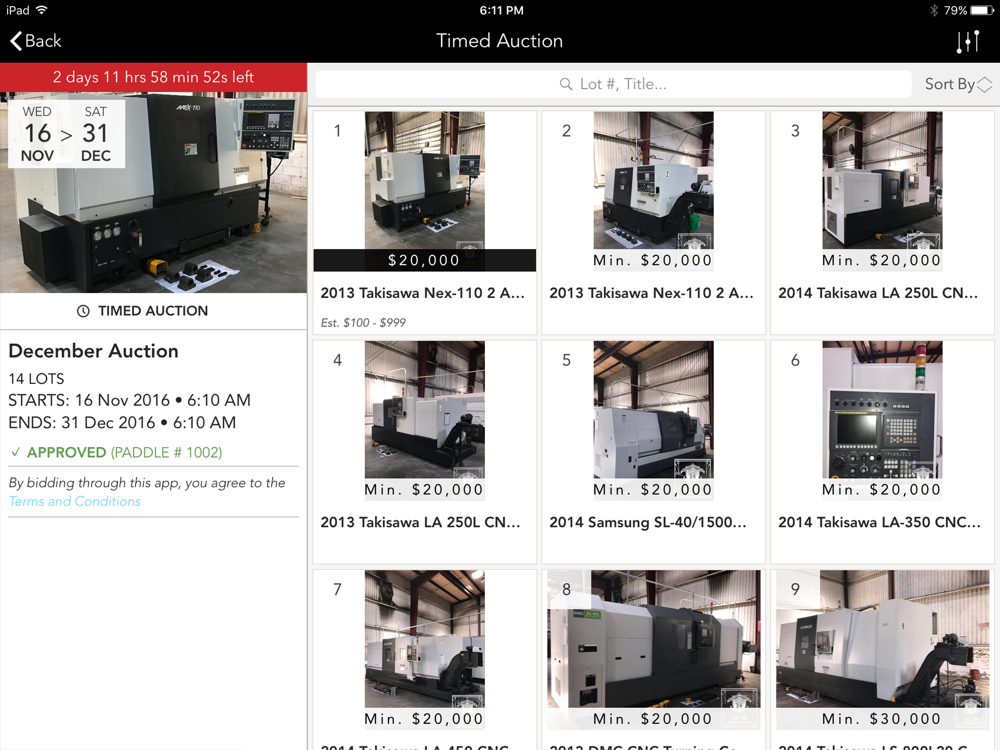The height and width of the screenshot is (750, 1000).
Task: Tap lot 5 Min. $20,000 price label
Action: coord(653,490)
